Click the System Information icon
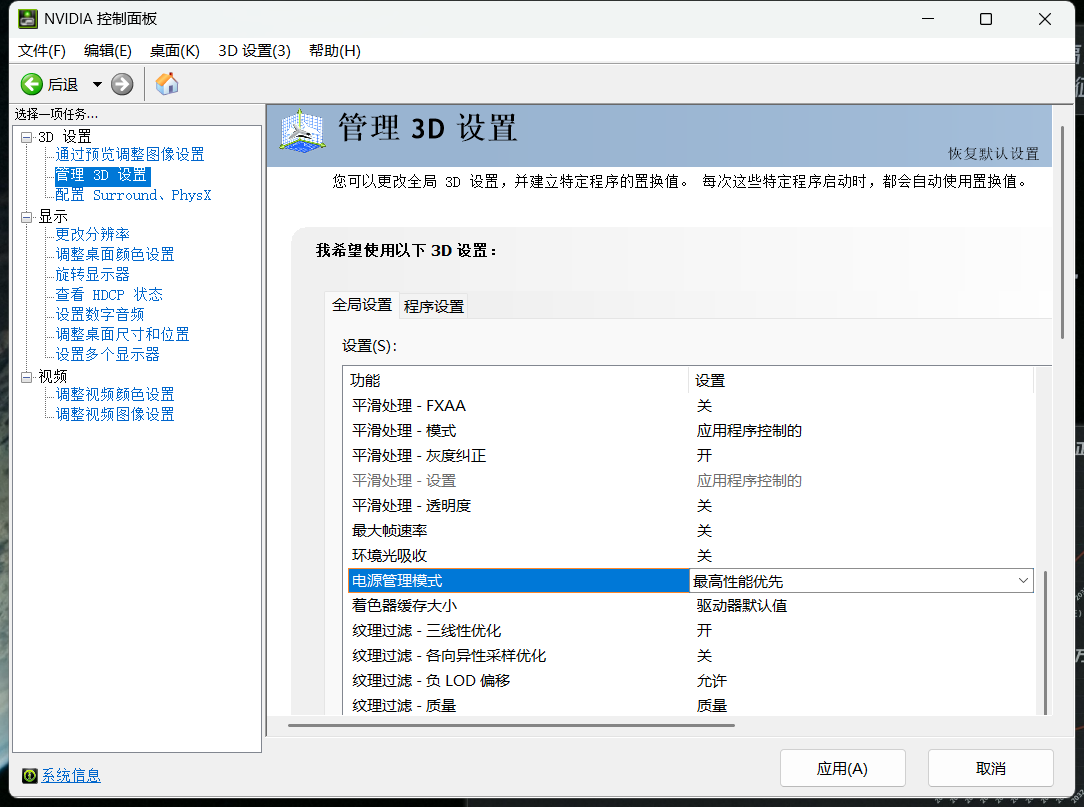 pos(30,776)
